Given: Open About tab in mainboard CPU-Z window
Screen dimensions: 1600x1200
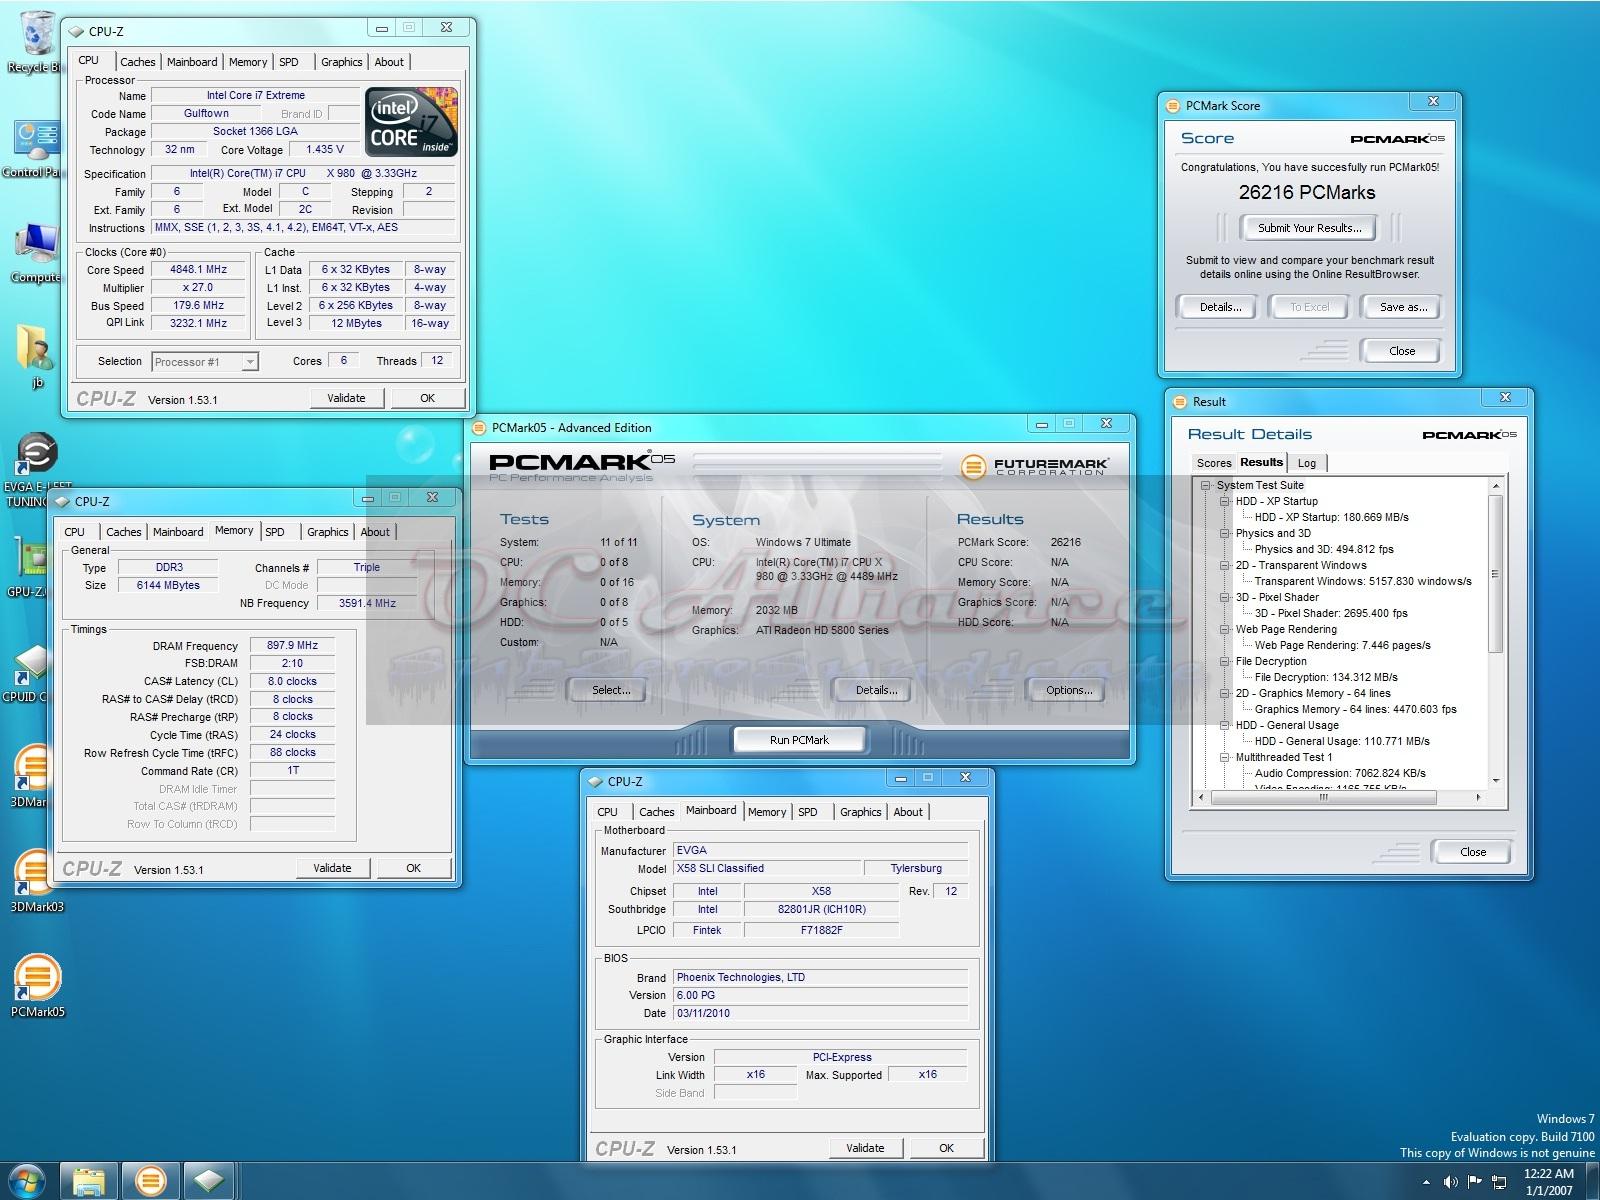Looking at the screenshot, I should pos(908,812).
